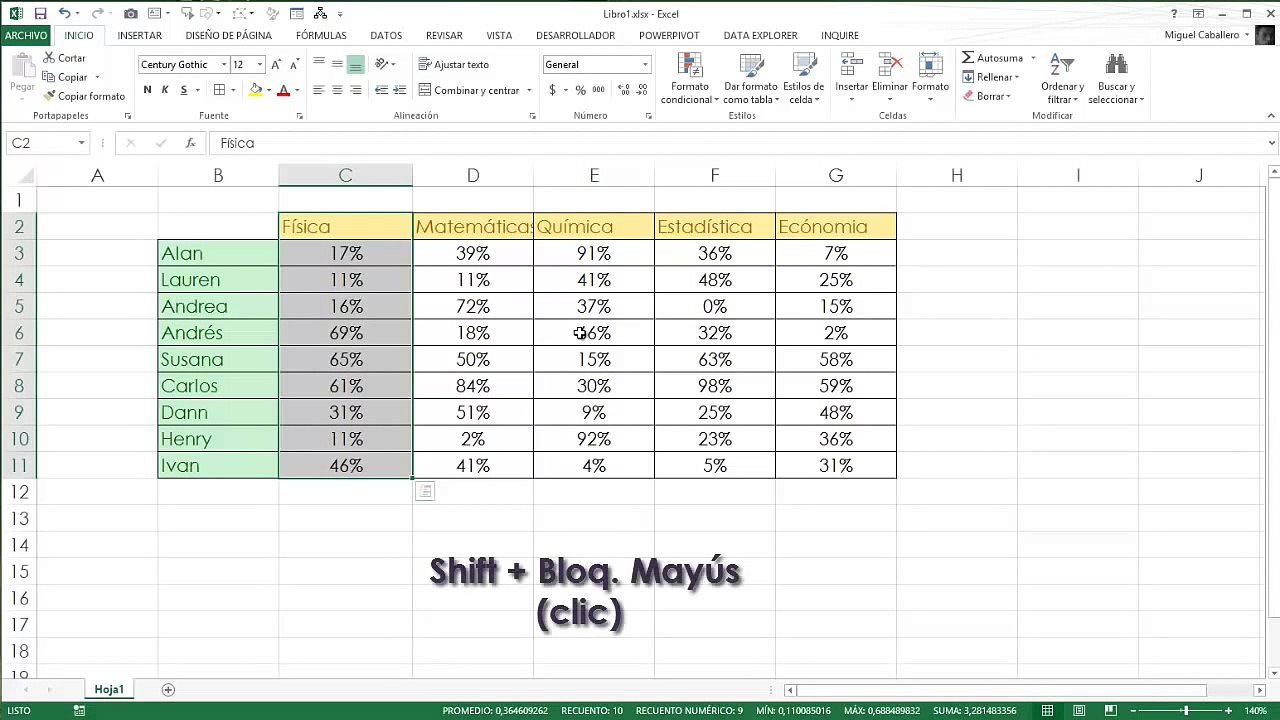Viewport: 1280px width, 720px height.
Task: Apply the red font color A
Action: tap(284, 90)
